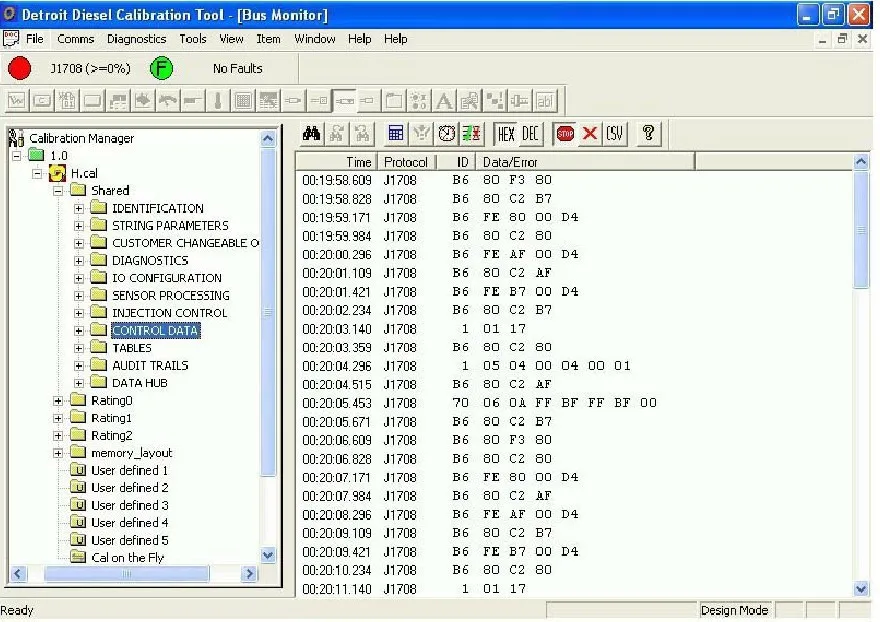Click the thermometer icon in the main toolbar
Image resolution: width=880 pixels, height=622 pixels.
pos(218,101)
